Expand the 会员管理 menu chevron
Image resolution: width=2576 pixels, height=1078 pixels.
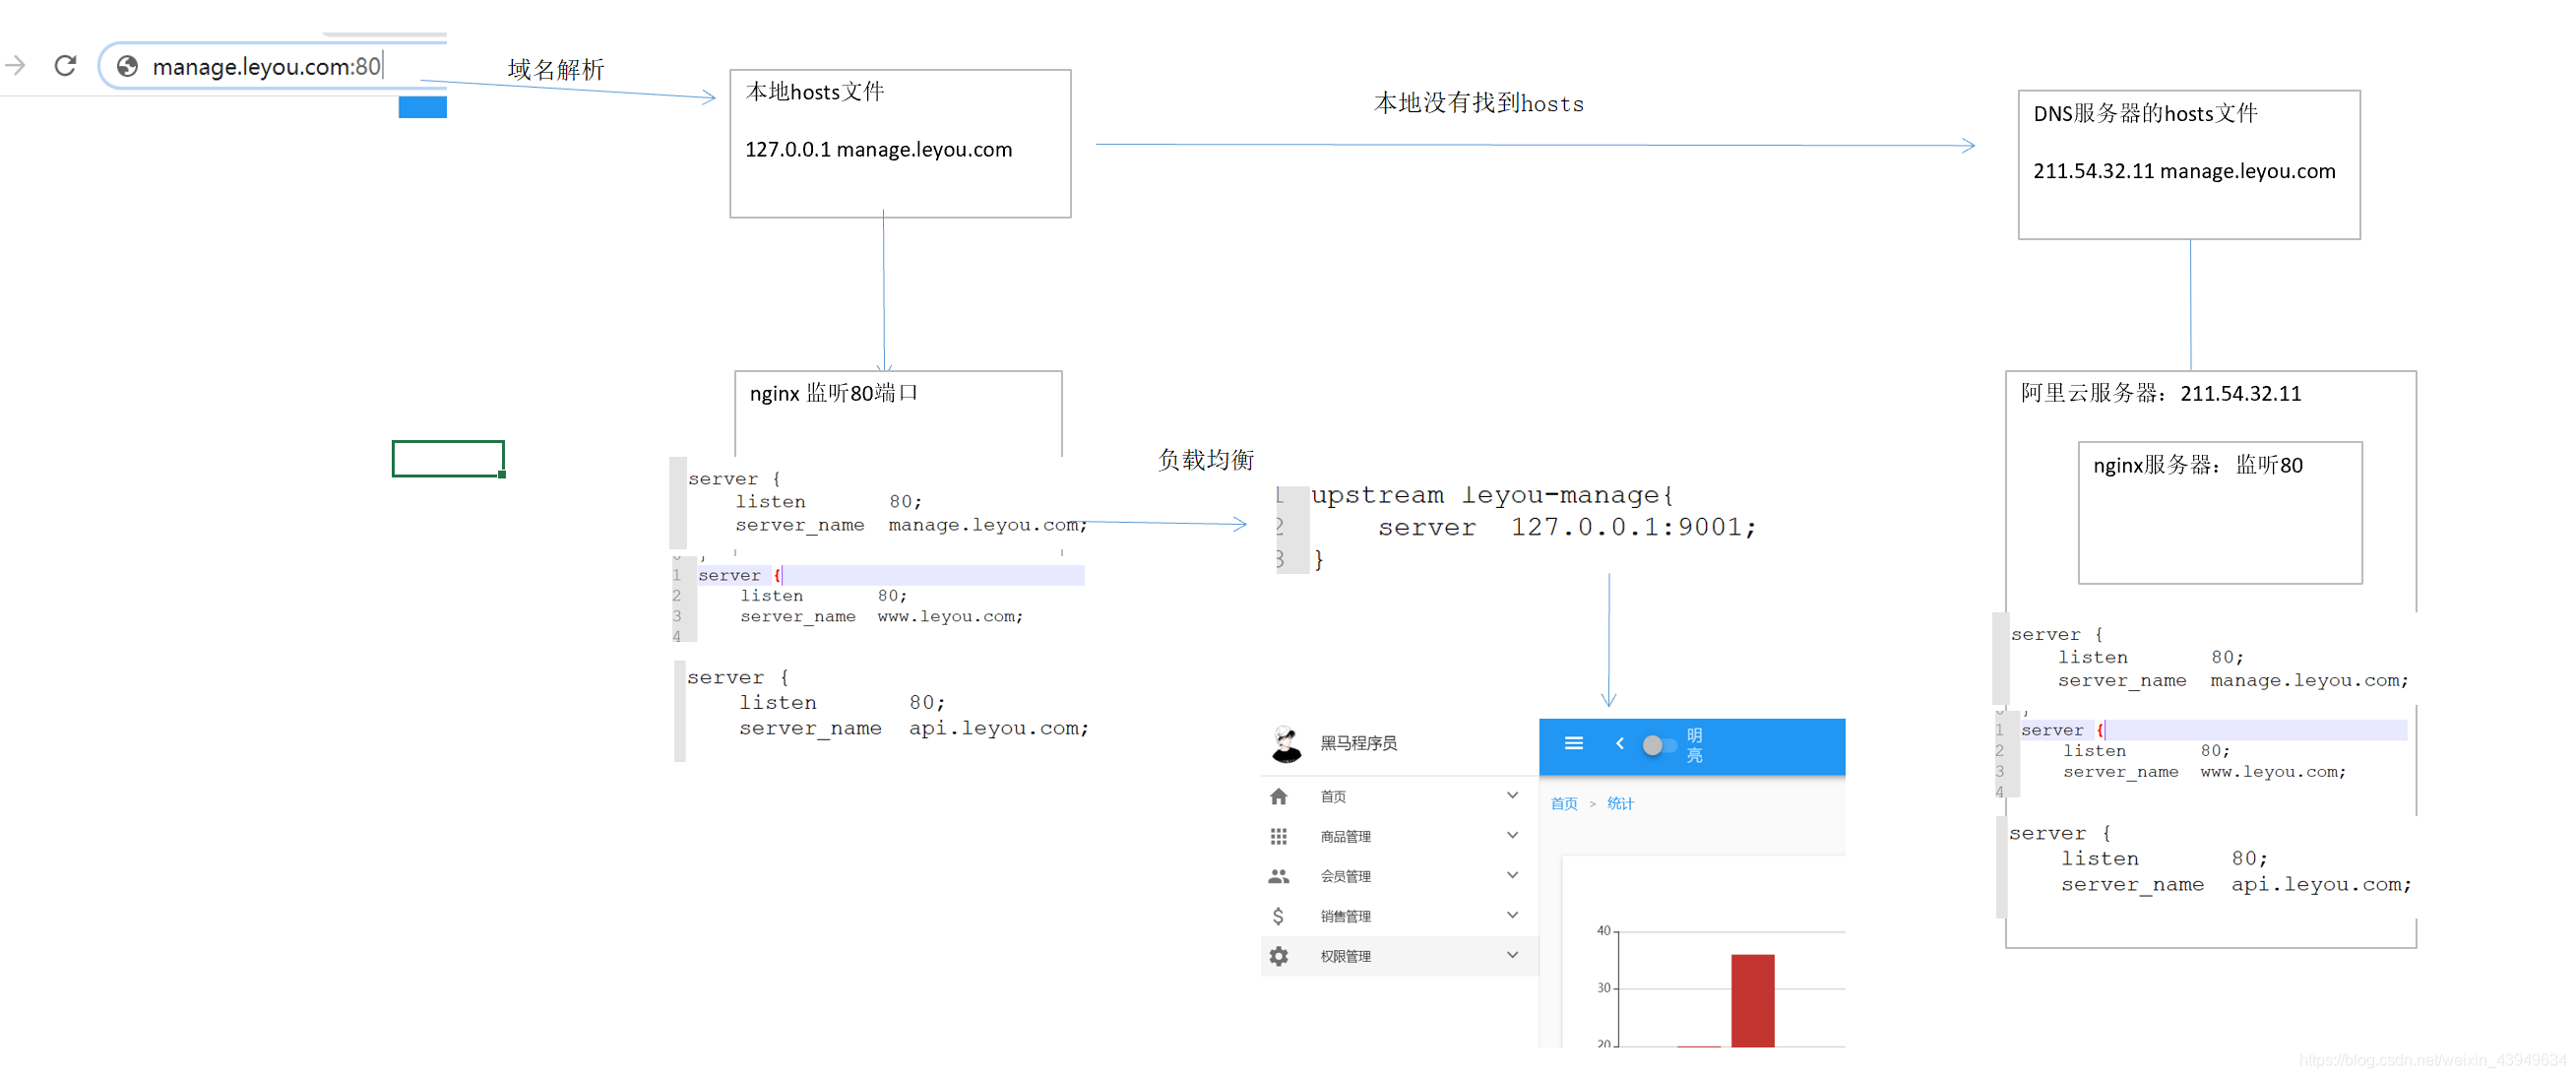coord(1512,875)
